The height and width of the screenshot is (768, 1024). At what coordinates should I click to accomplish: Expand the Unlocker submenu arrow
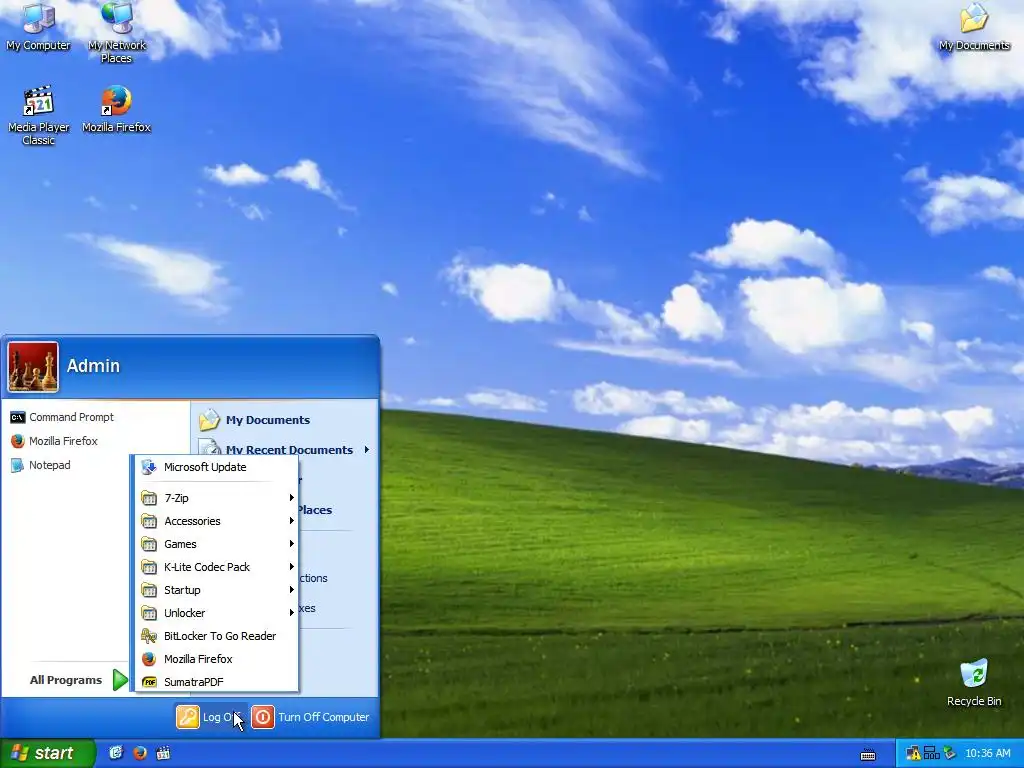(x=291, y=613)
